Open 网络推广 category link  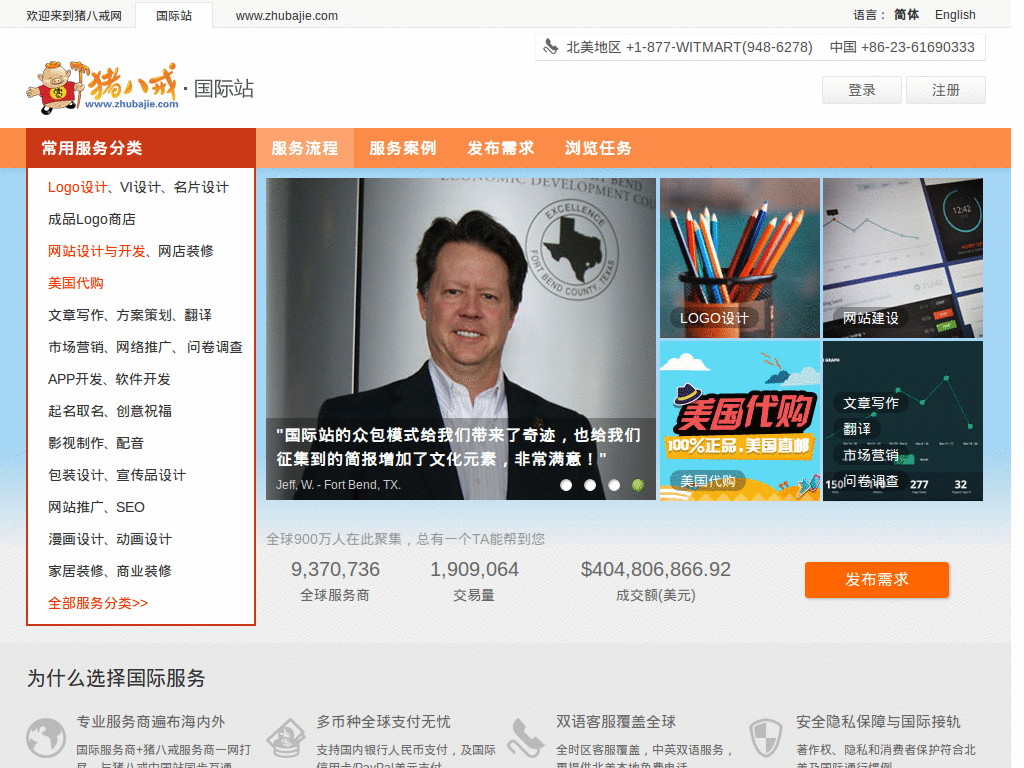(x=144, y=347)
